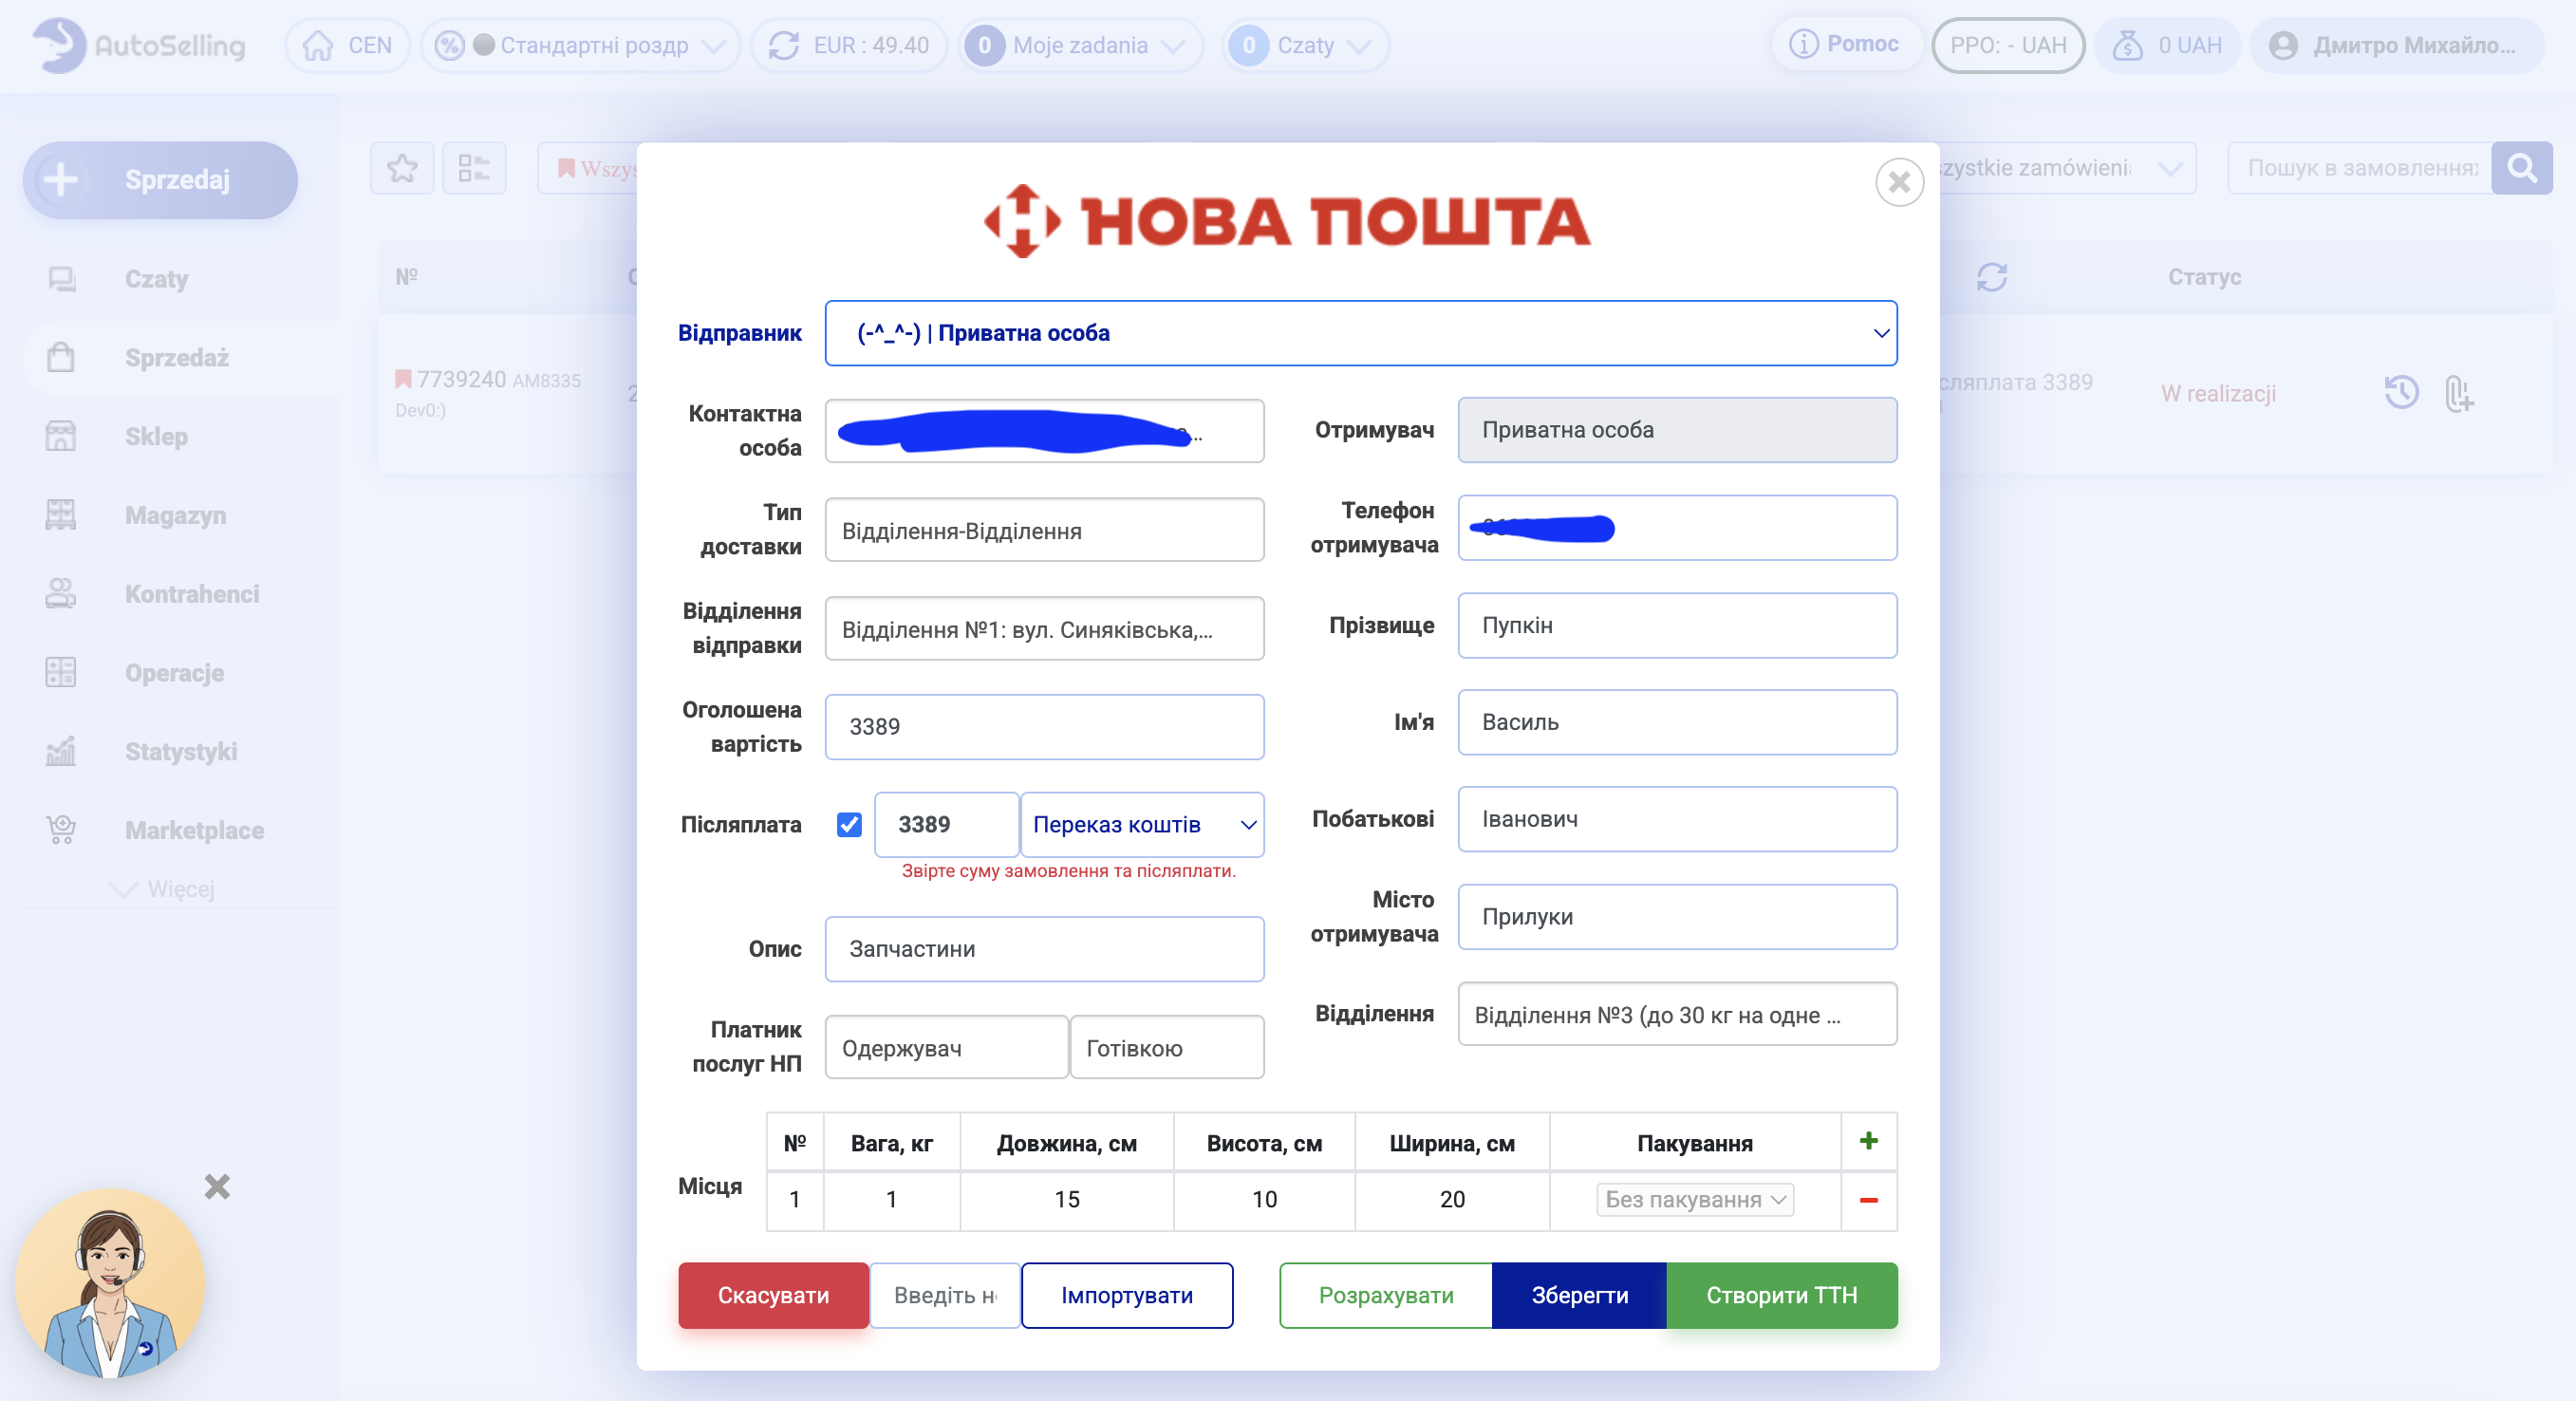Remove package row with red minus icon
Screen dimensions: 2576x1401
point(1868,1199)
